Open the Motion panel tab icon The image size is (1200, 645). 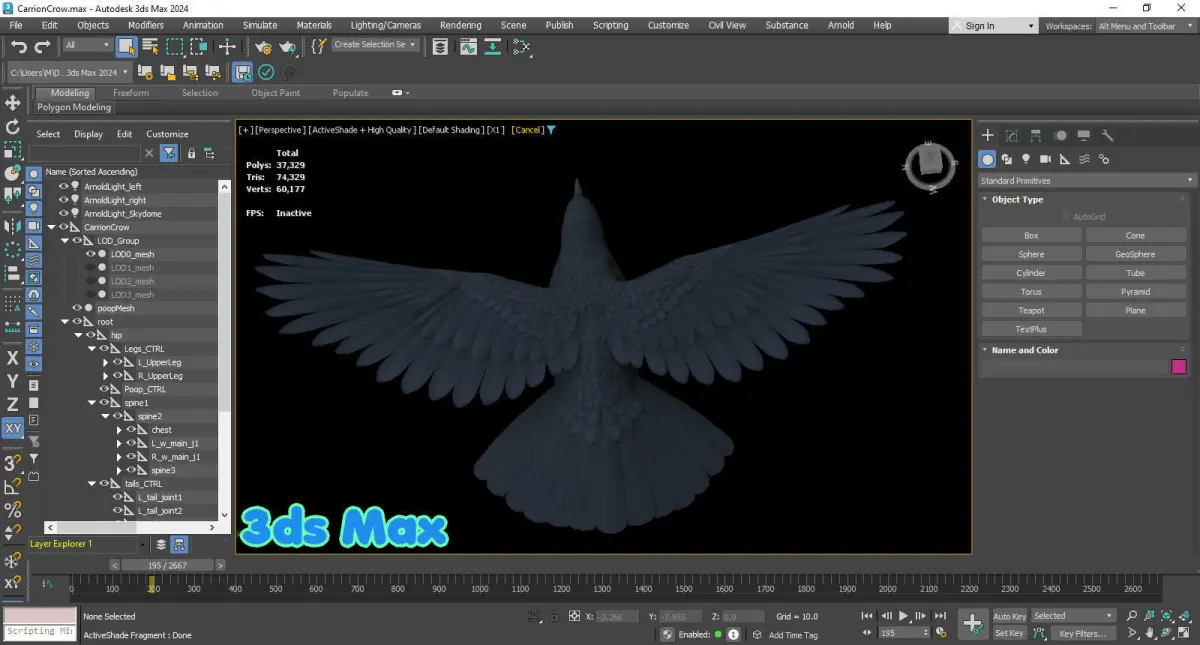click(1060, 135)
